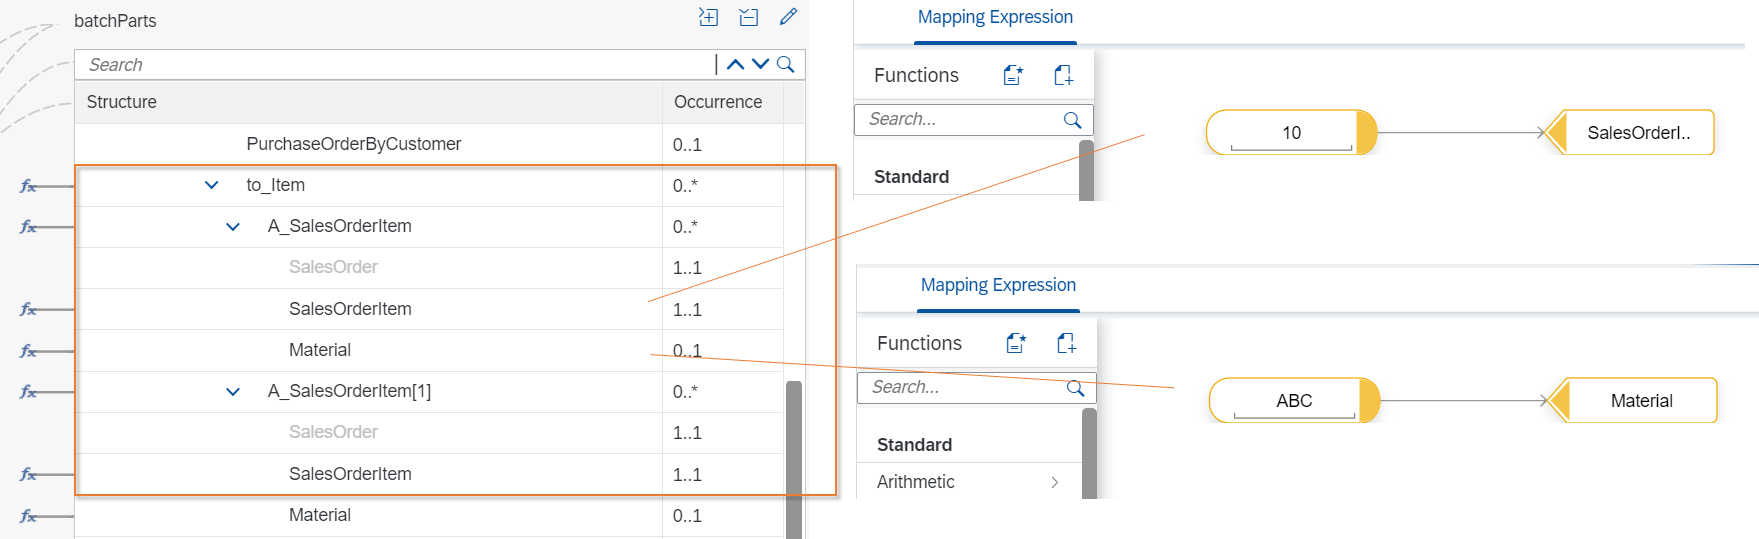Click second functions toolbar icon in lower panel
This screenshot has width=1759, height=539.
click(x=1066, y=343)
